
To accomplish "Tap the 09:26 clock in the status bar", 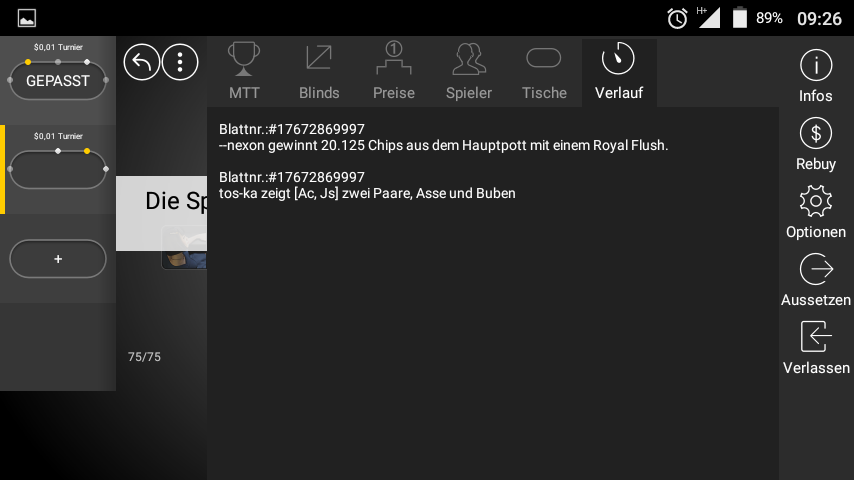I will click(819, 19).
